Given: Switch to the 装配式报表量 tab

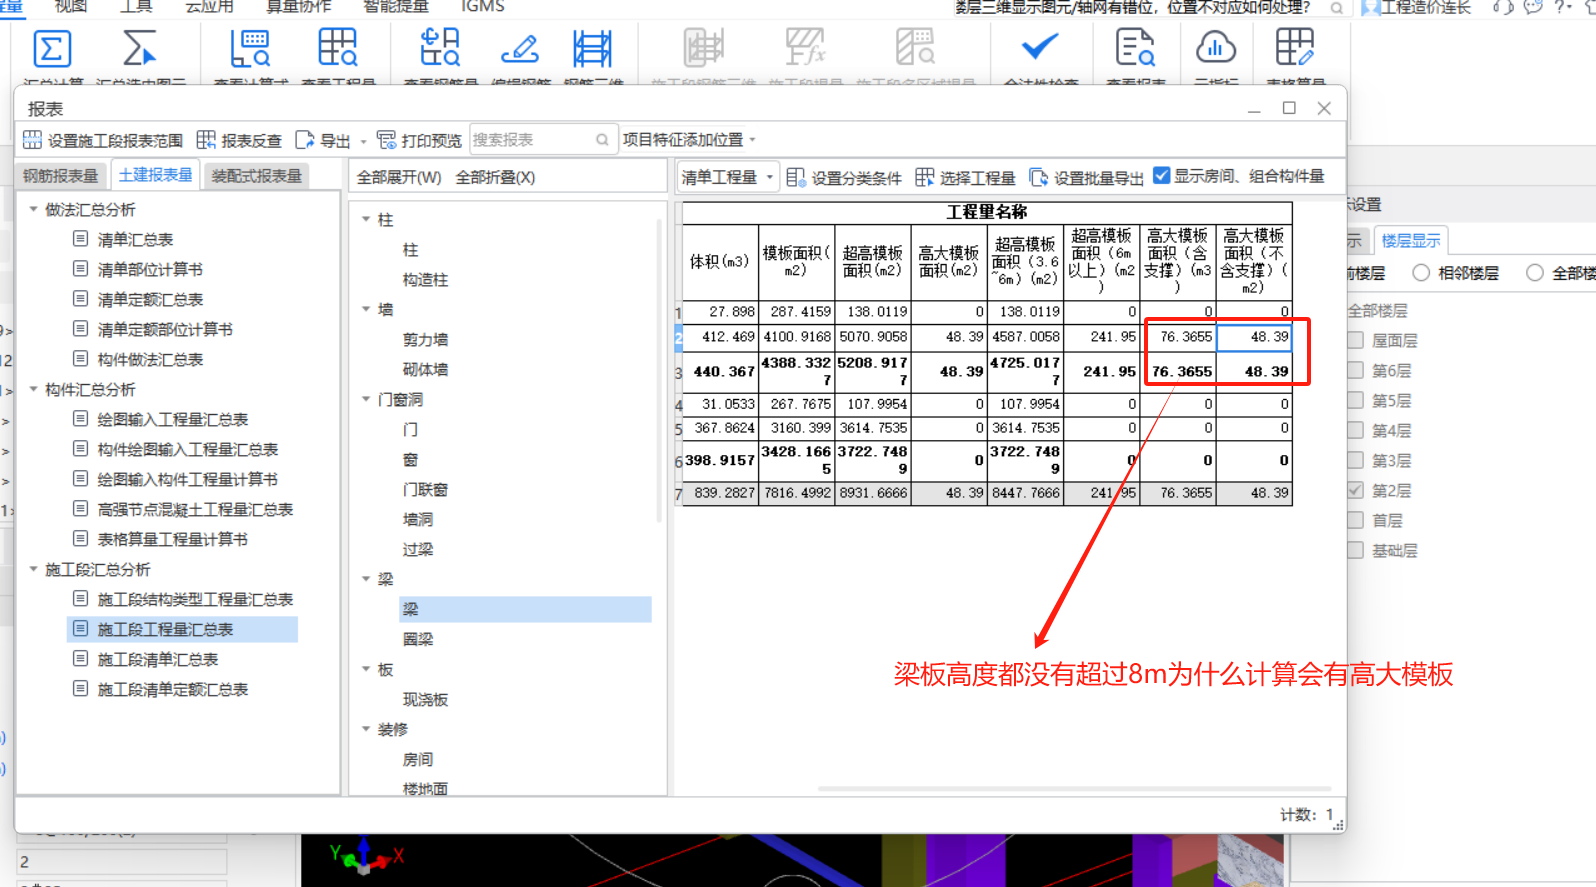Looking at the screenshot, I should [x=256, y=176].
